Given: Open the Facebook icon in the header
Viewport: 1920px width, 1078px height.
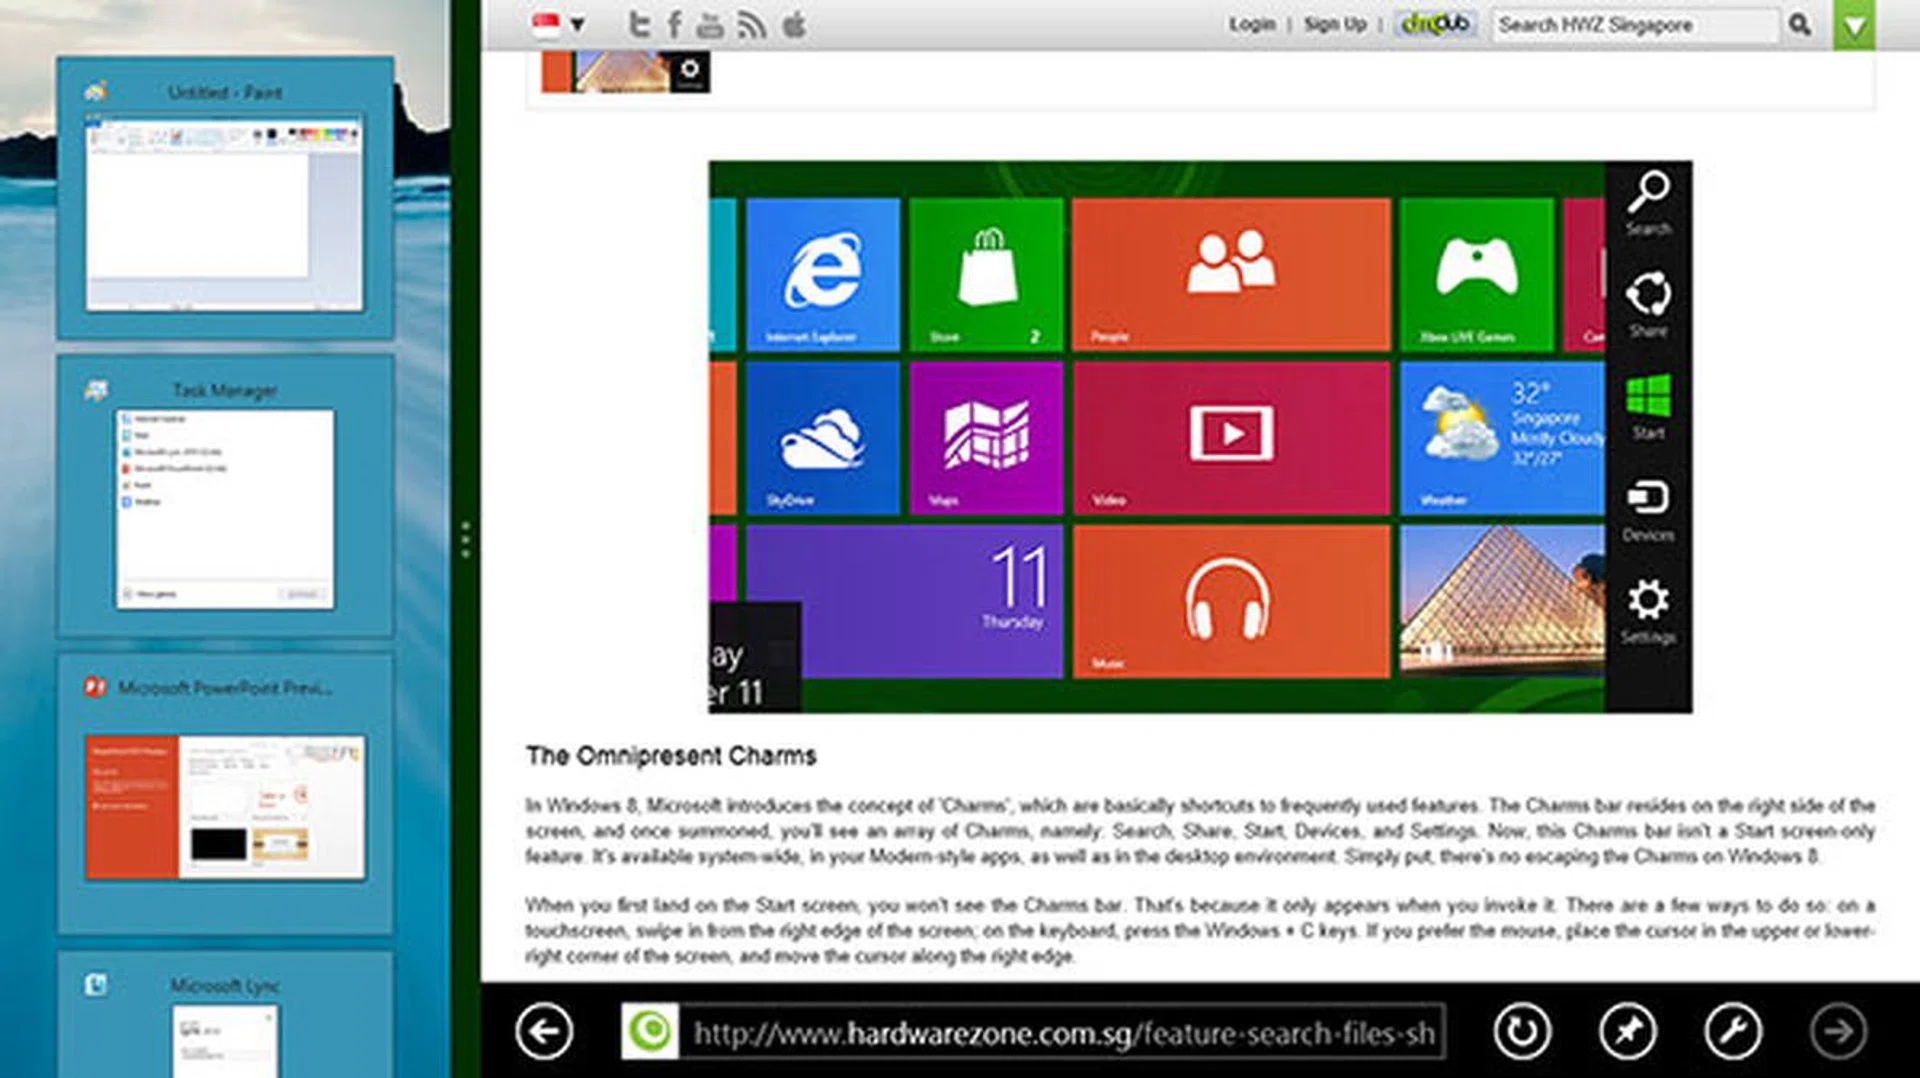Looking at the screenshot, I should [x=675, y=24].
